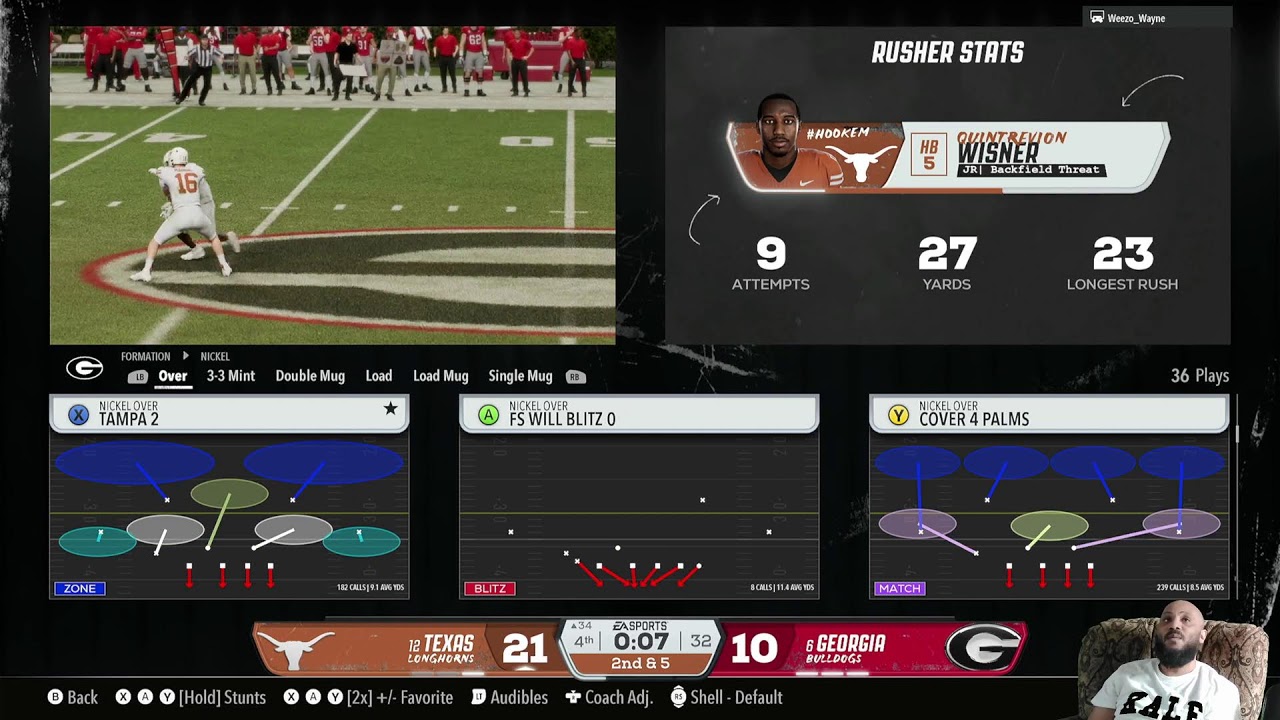
Task: Switch to the Load Mug tab
Action: [x=441, y=376]
